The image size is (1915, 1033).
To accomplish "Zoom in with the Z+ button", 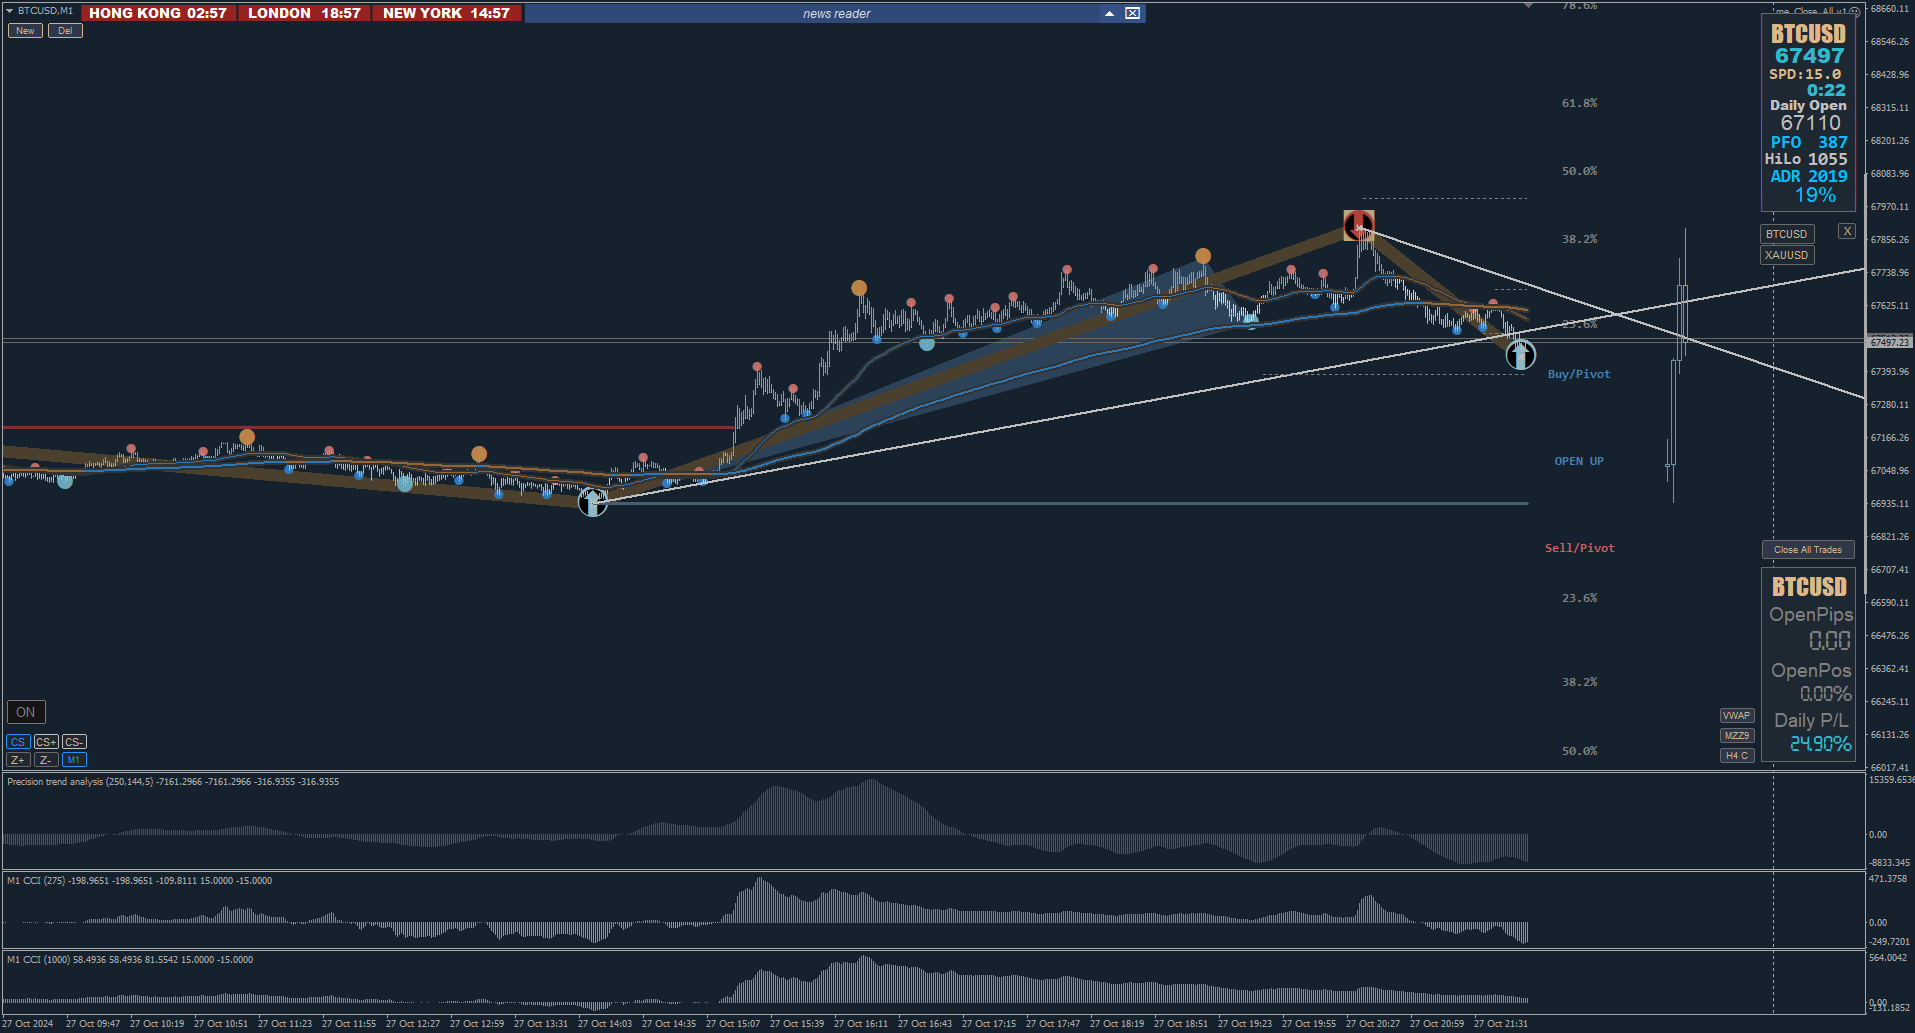I will click(x=18, y=760).
